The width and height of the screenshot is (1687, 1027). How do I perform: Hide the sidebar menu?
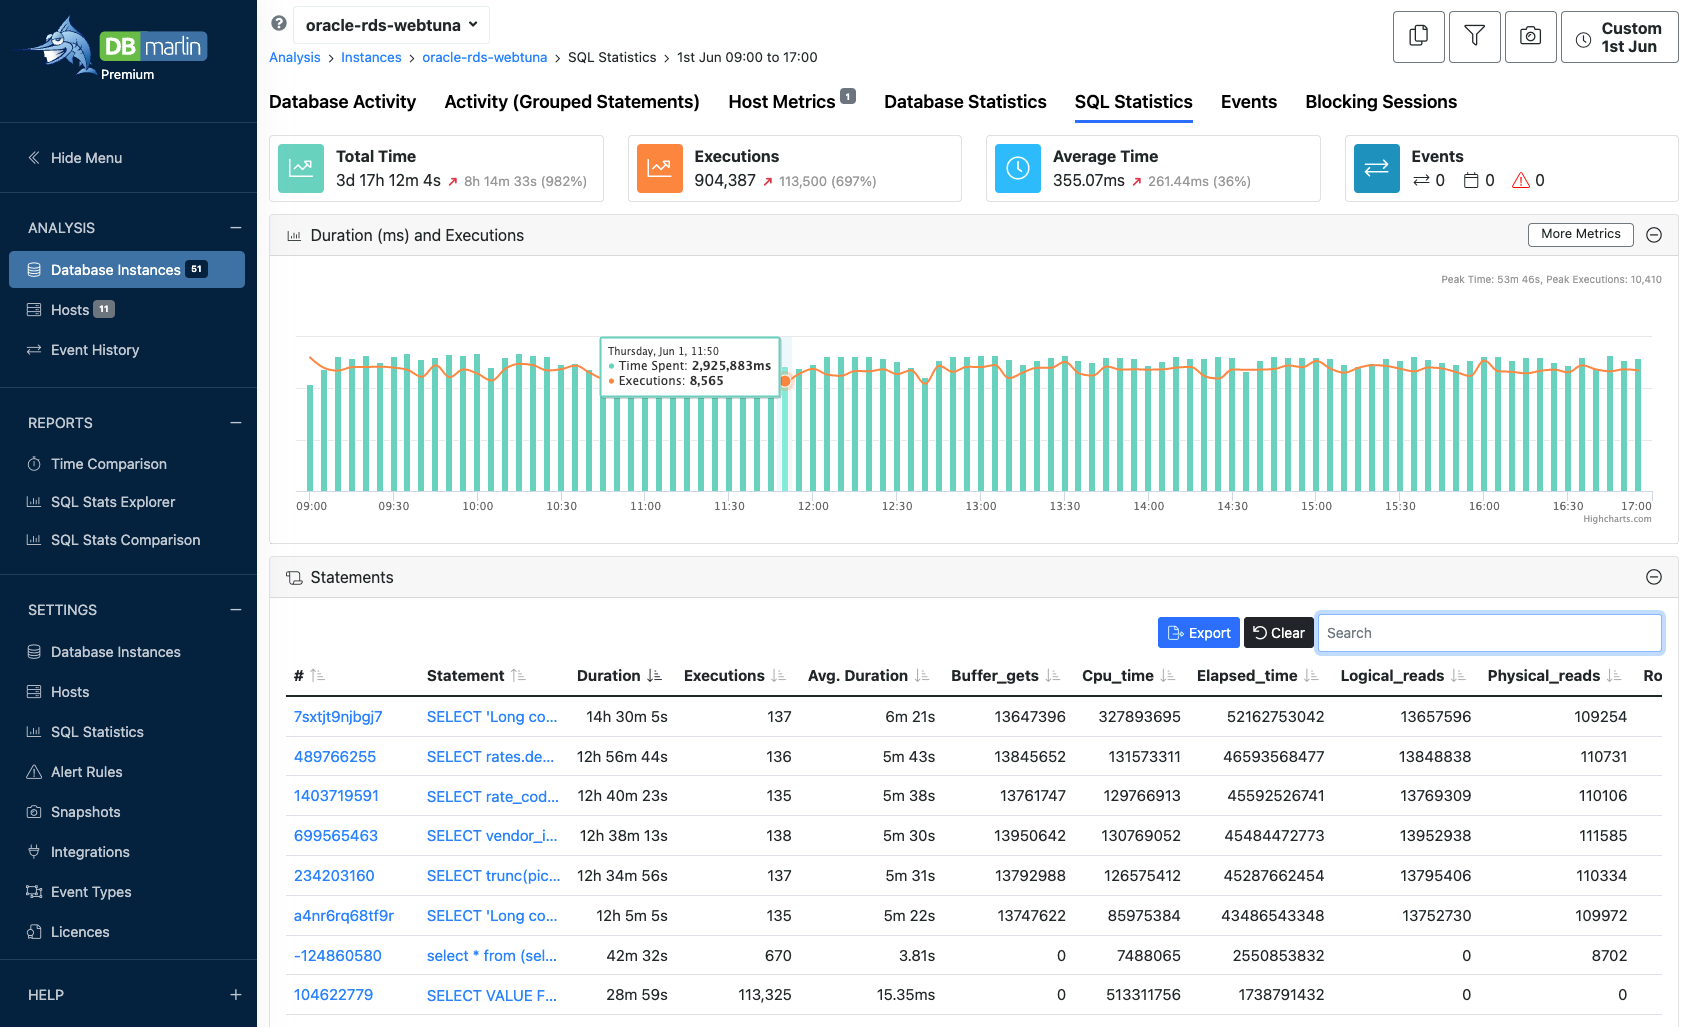pos(75,158)
